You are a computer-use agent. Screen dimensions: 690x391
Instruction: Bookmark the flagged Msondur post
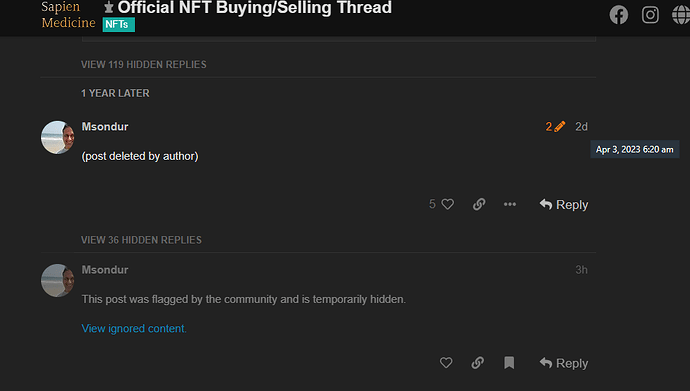(509, 363)
